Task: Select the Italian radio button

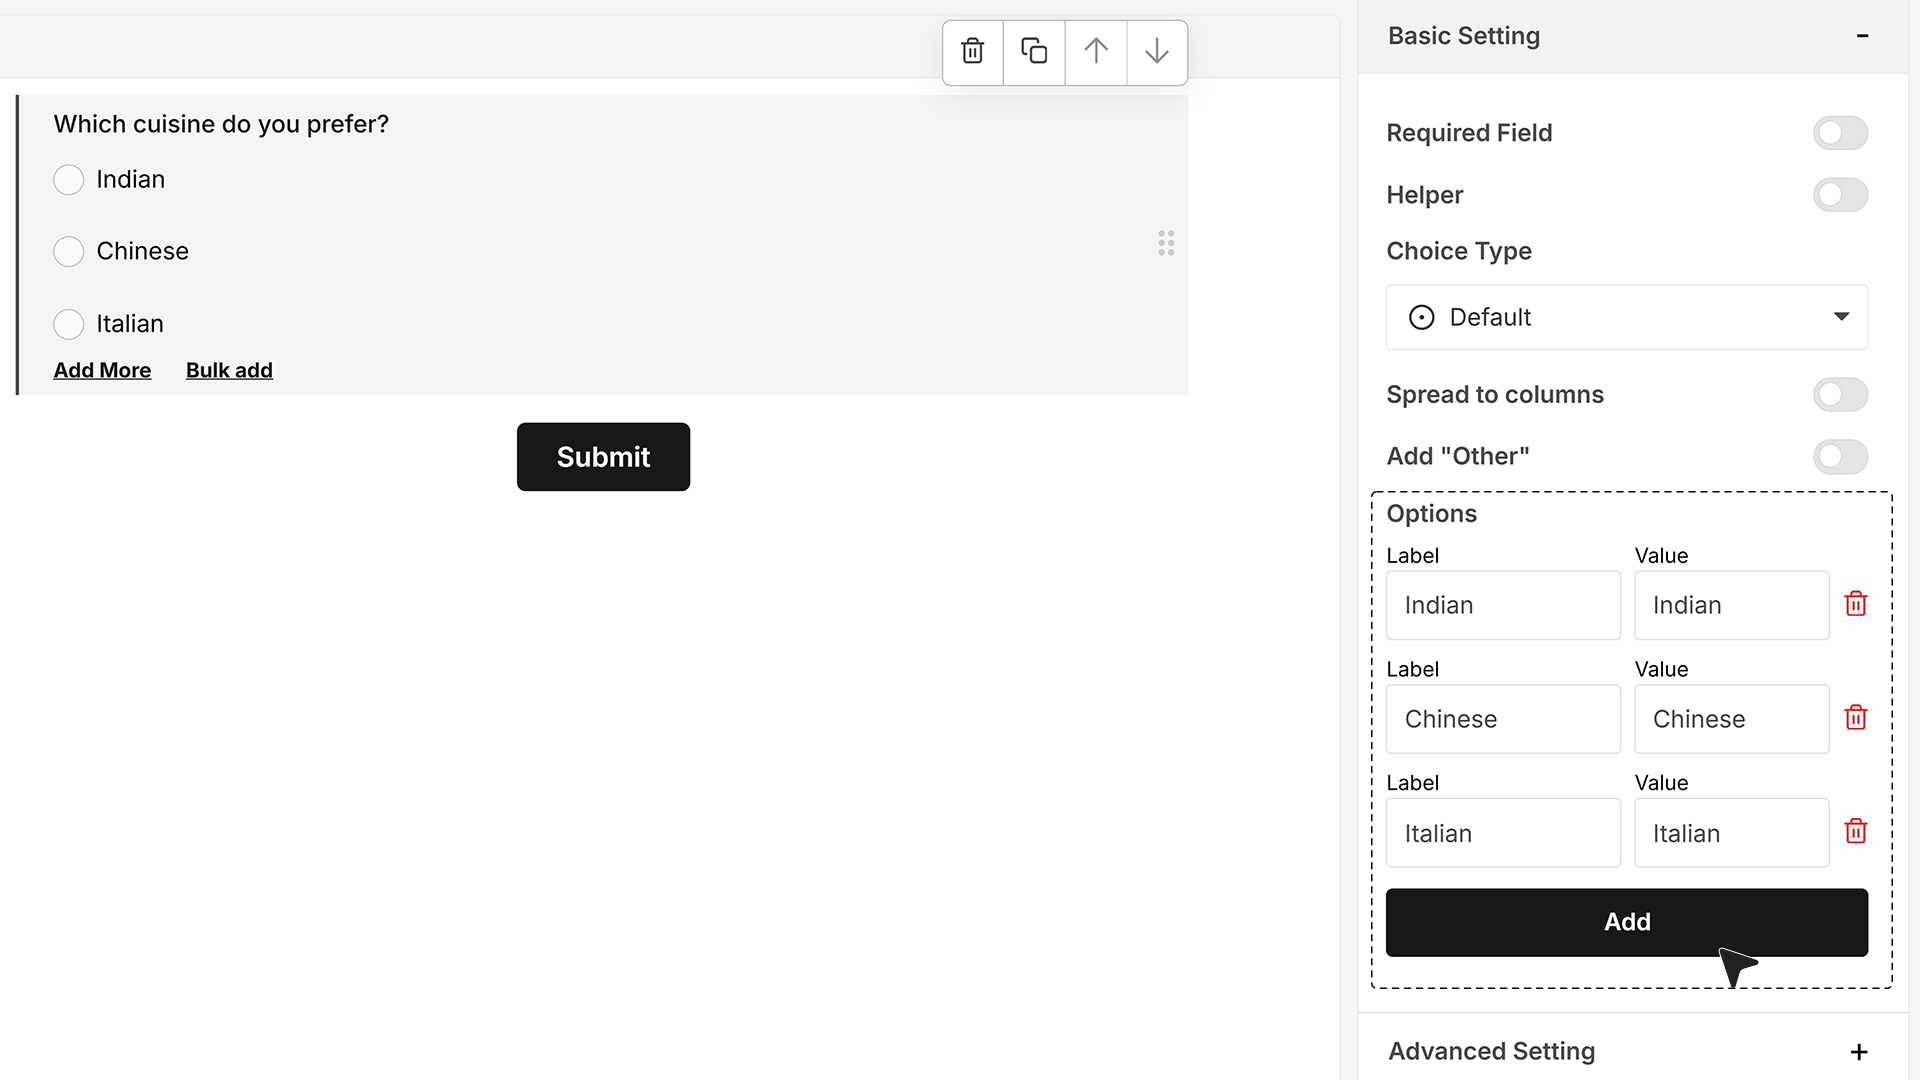Action: [68, 324]
